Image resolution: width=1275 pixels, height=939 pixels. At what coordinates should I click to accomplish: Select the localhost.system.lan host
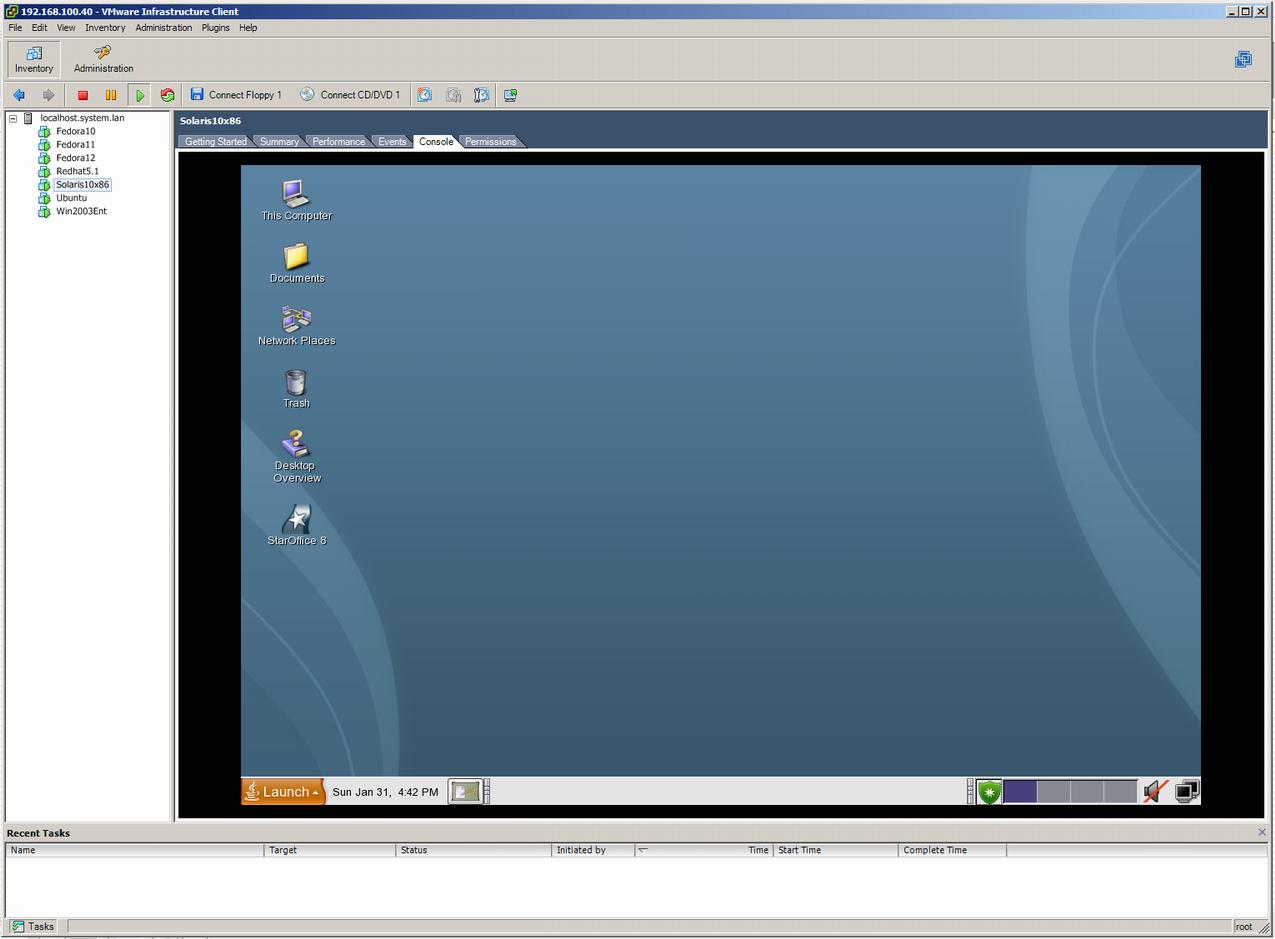pyautogui.click(x=82, y=118)
